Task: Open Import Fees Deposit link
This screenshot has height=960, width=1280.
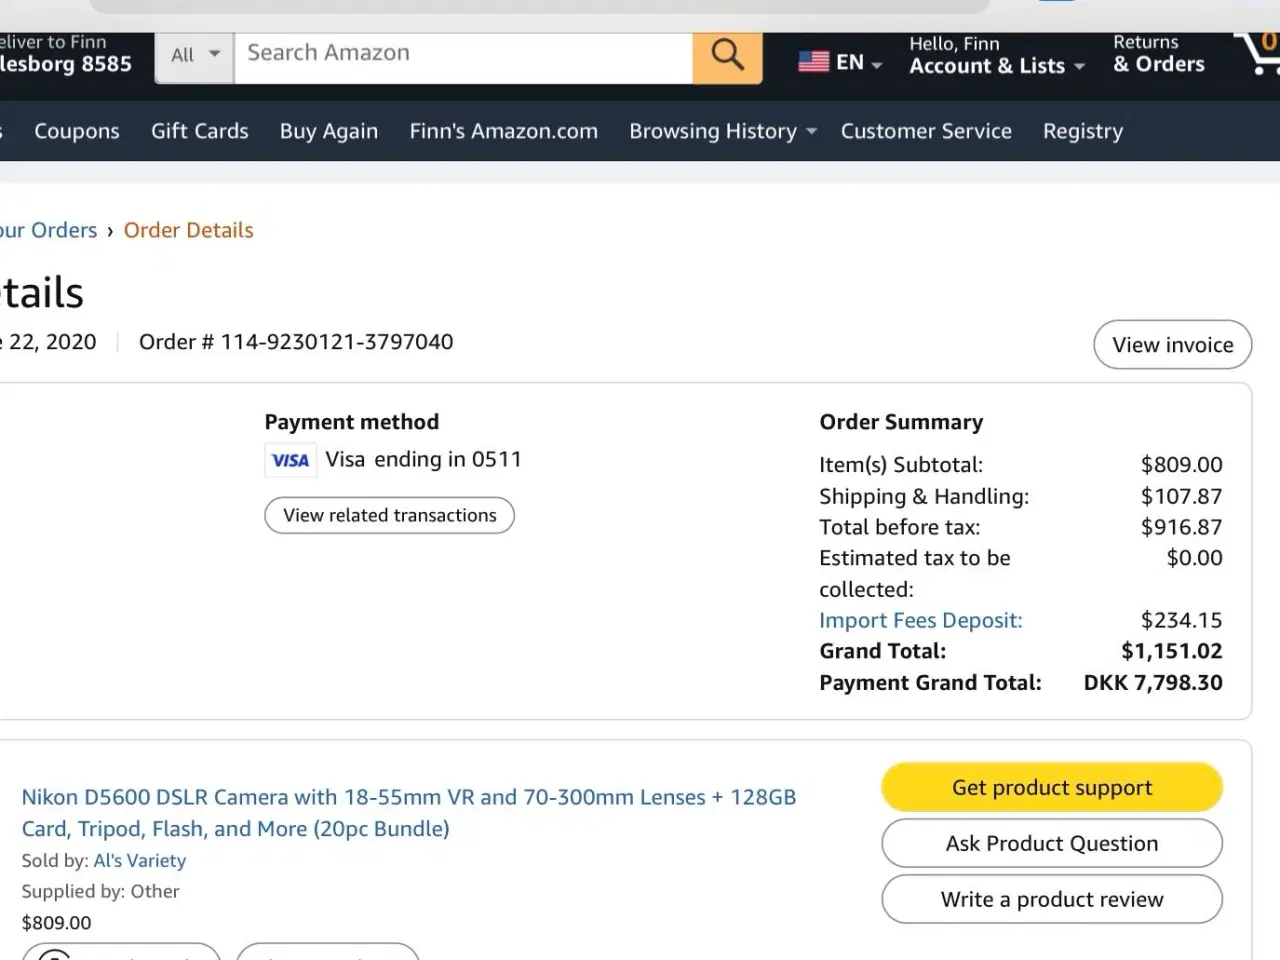Action: [x=921, y=620]
